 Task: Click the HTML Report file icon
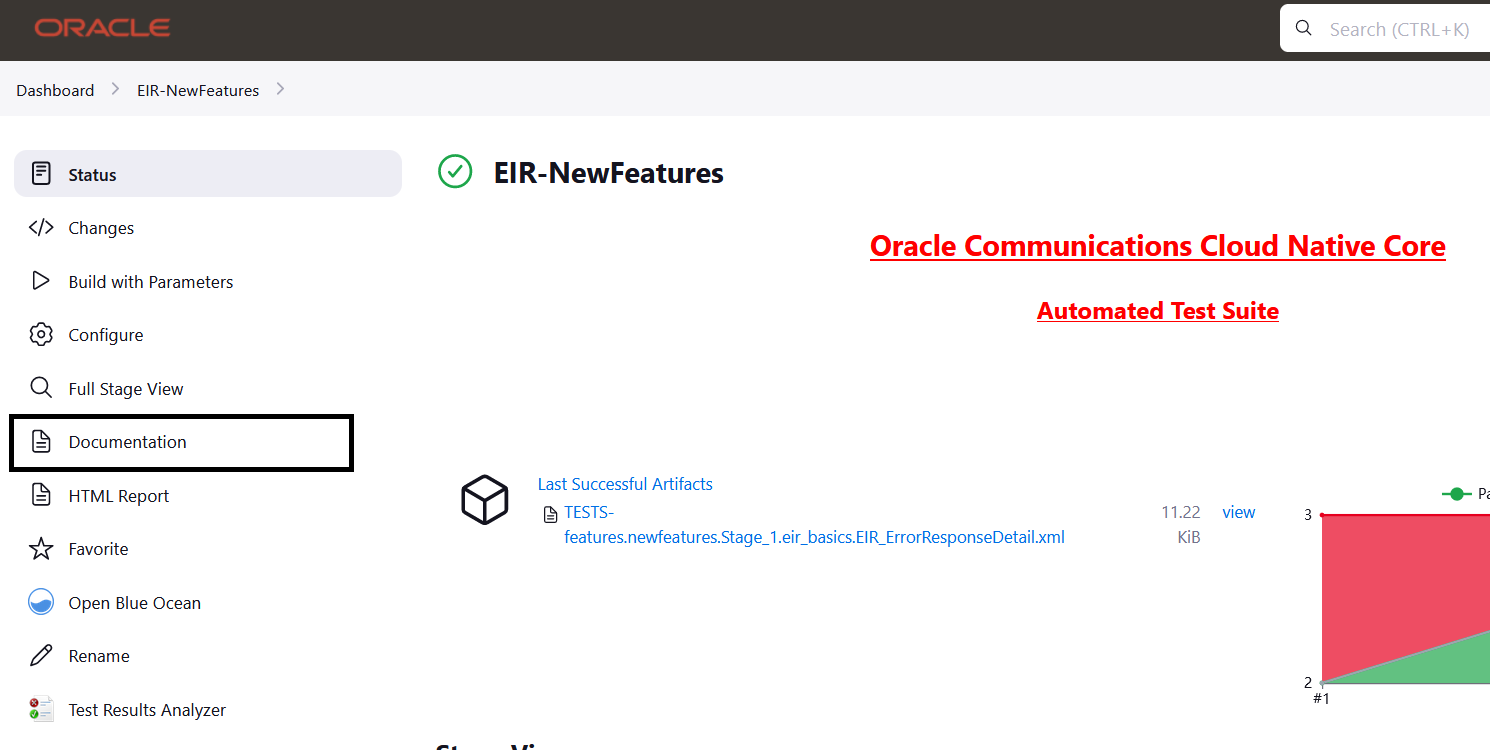[x=41, y=495]
